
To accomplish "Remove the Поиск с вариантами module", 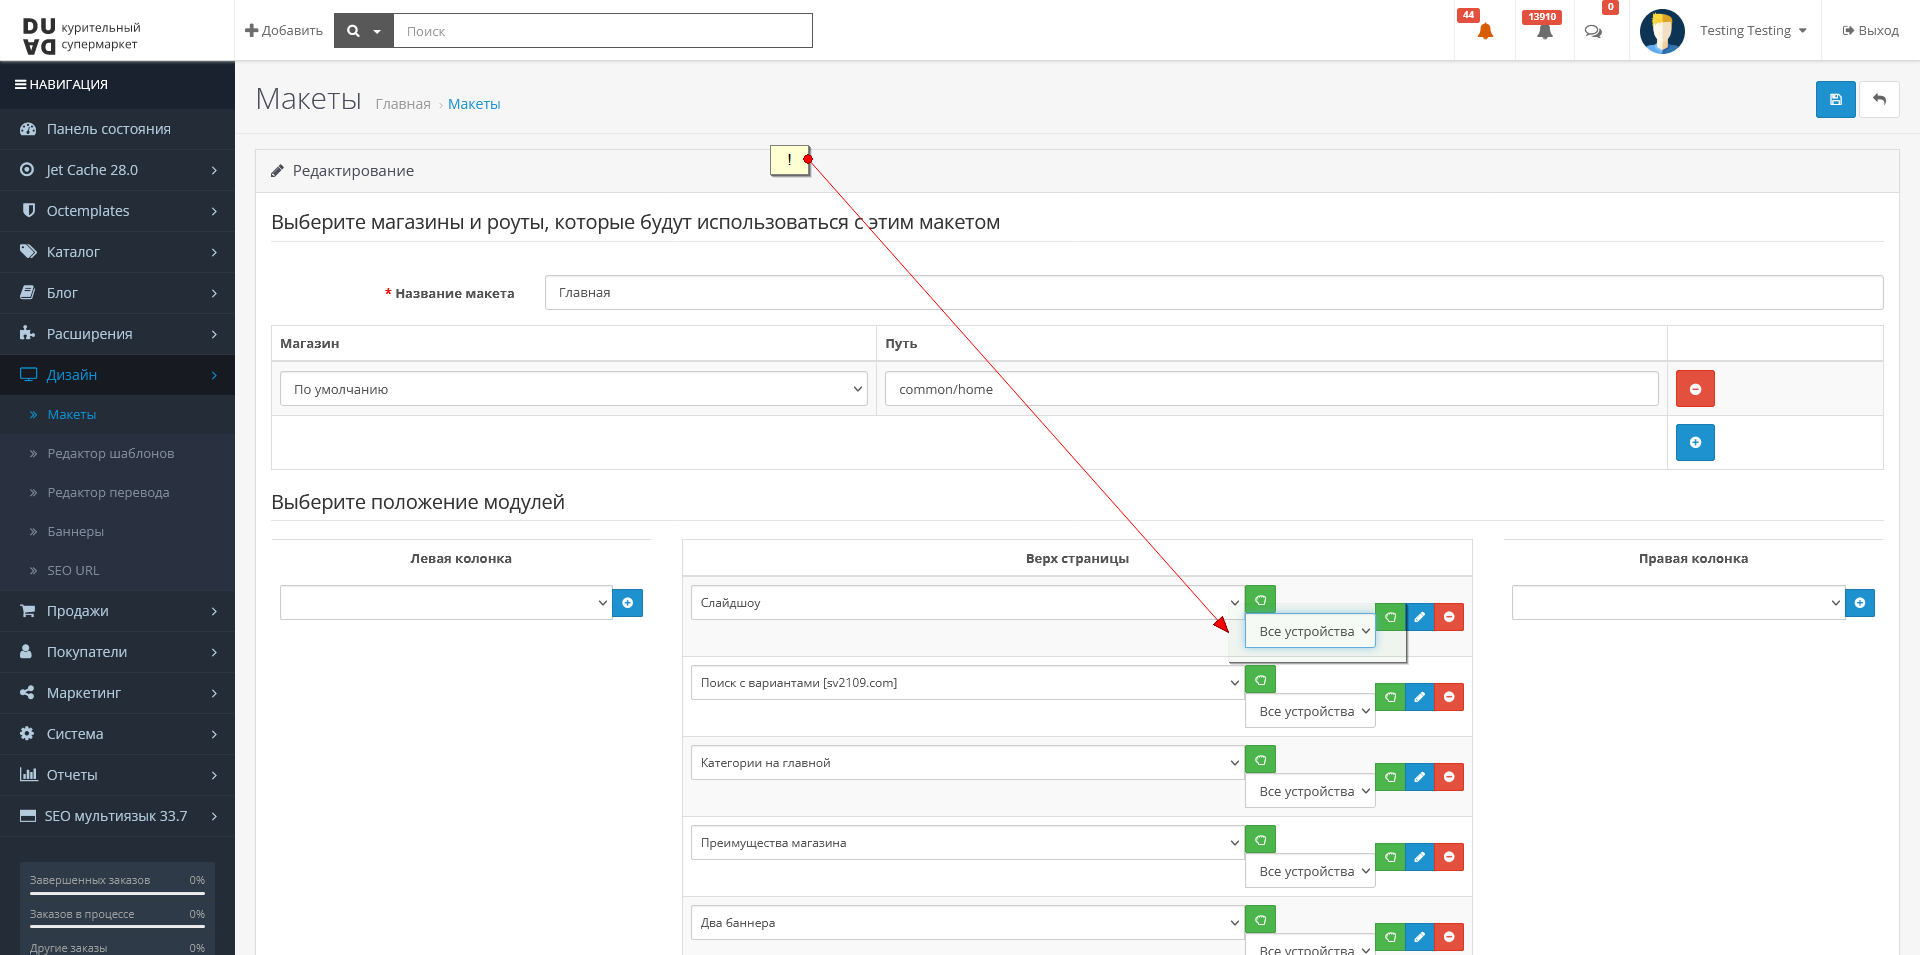I will coord(1449,697).
